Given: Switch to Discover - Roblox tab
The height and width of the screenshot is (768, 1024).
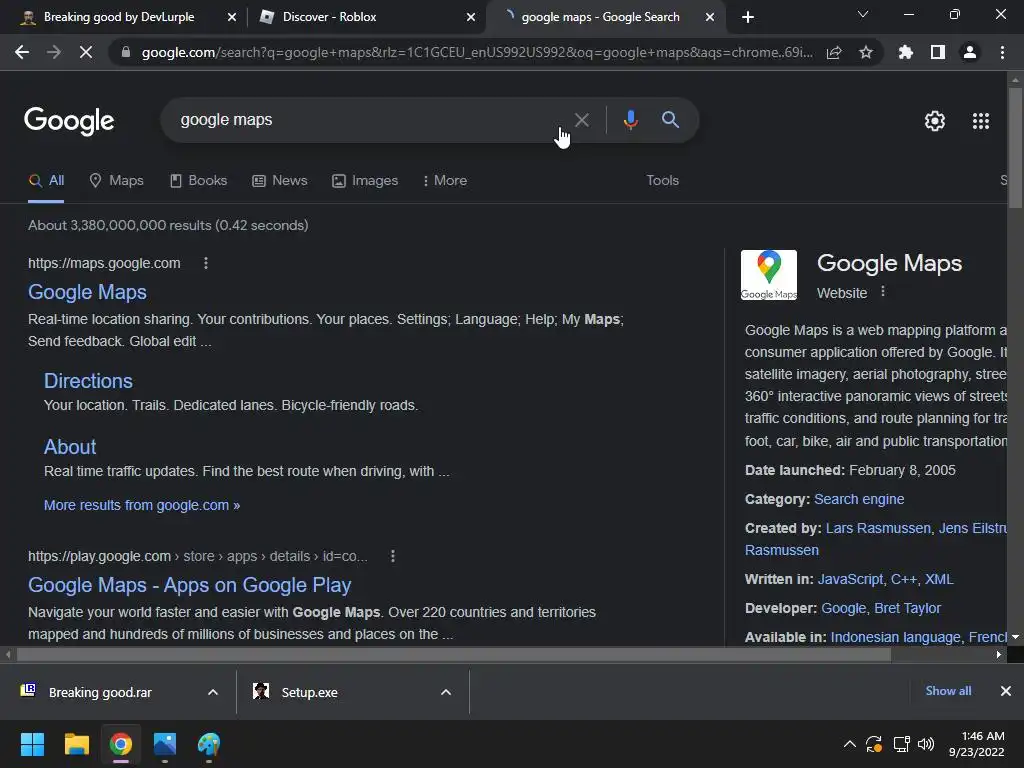Looking at the screenshot, I should click(329, 17).
